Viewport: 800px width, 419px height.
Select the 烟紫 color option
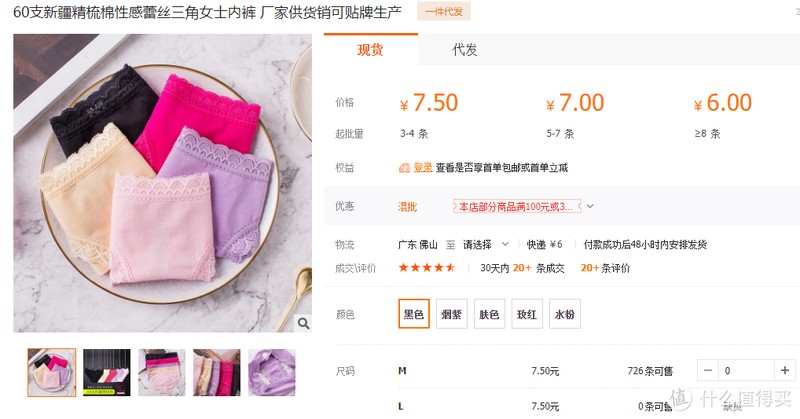coord(452,314)
